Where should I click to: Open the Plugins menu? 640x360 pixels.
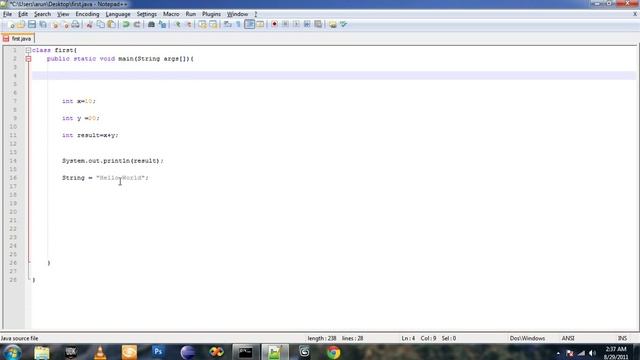pyautogui.click(x=211, y=14)
